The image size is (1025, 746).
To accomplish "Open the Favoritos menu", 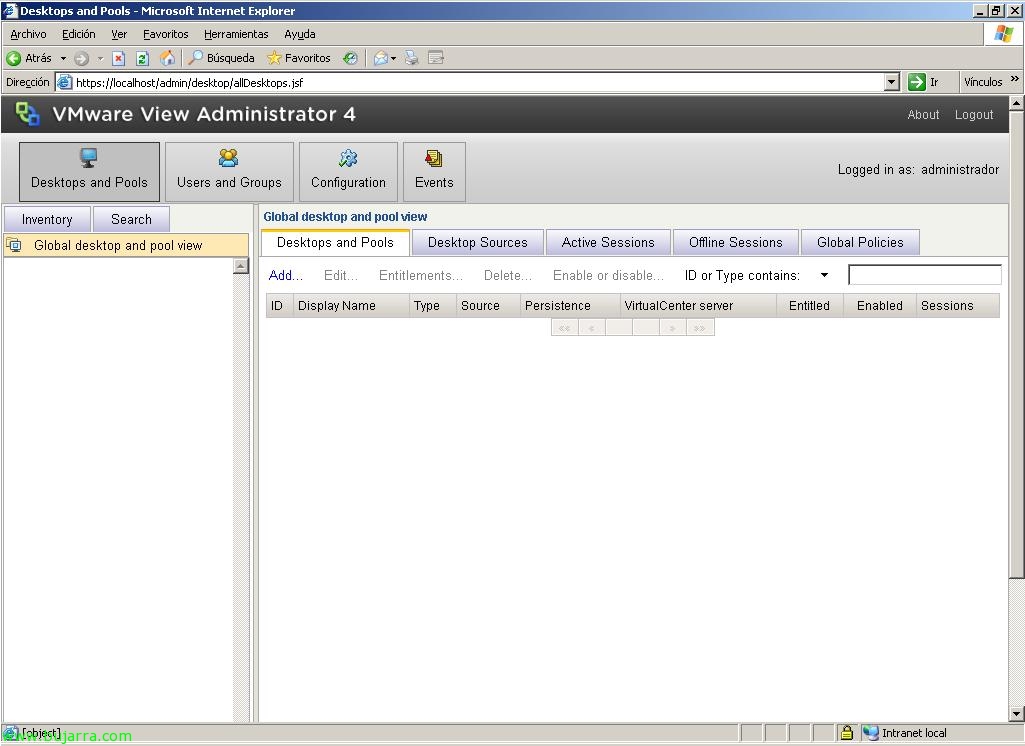I will 165,34.
